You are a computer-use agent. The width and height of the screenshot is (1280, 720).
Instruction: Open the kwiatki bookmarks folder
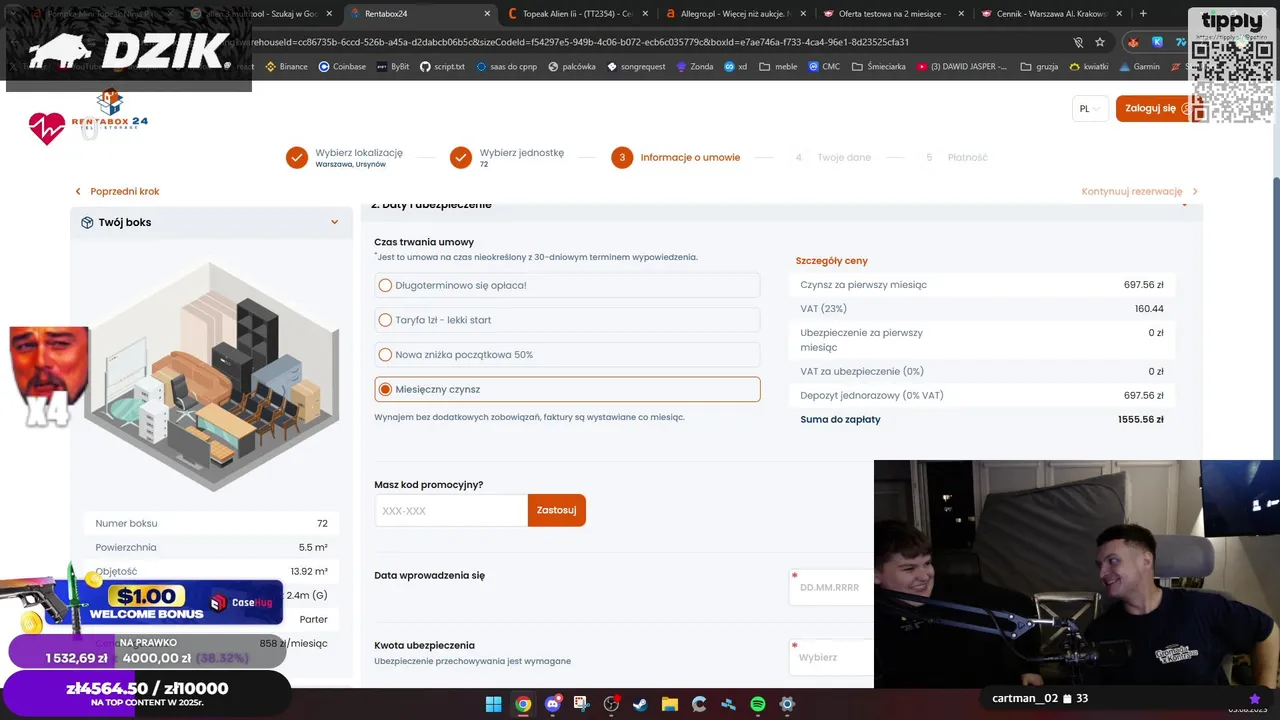click(1089, 66)
